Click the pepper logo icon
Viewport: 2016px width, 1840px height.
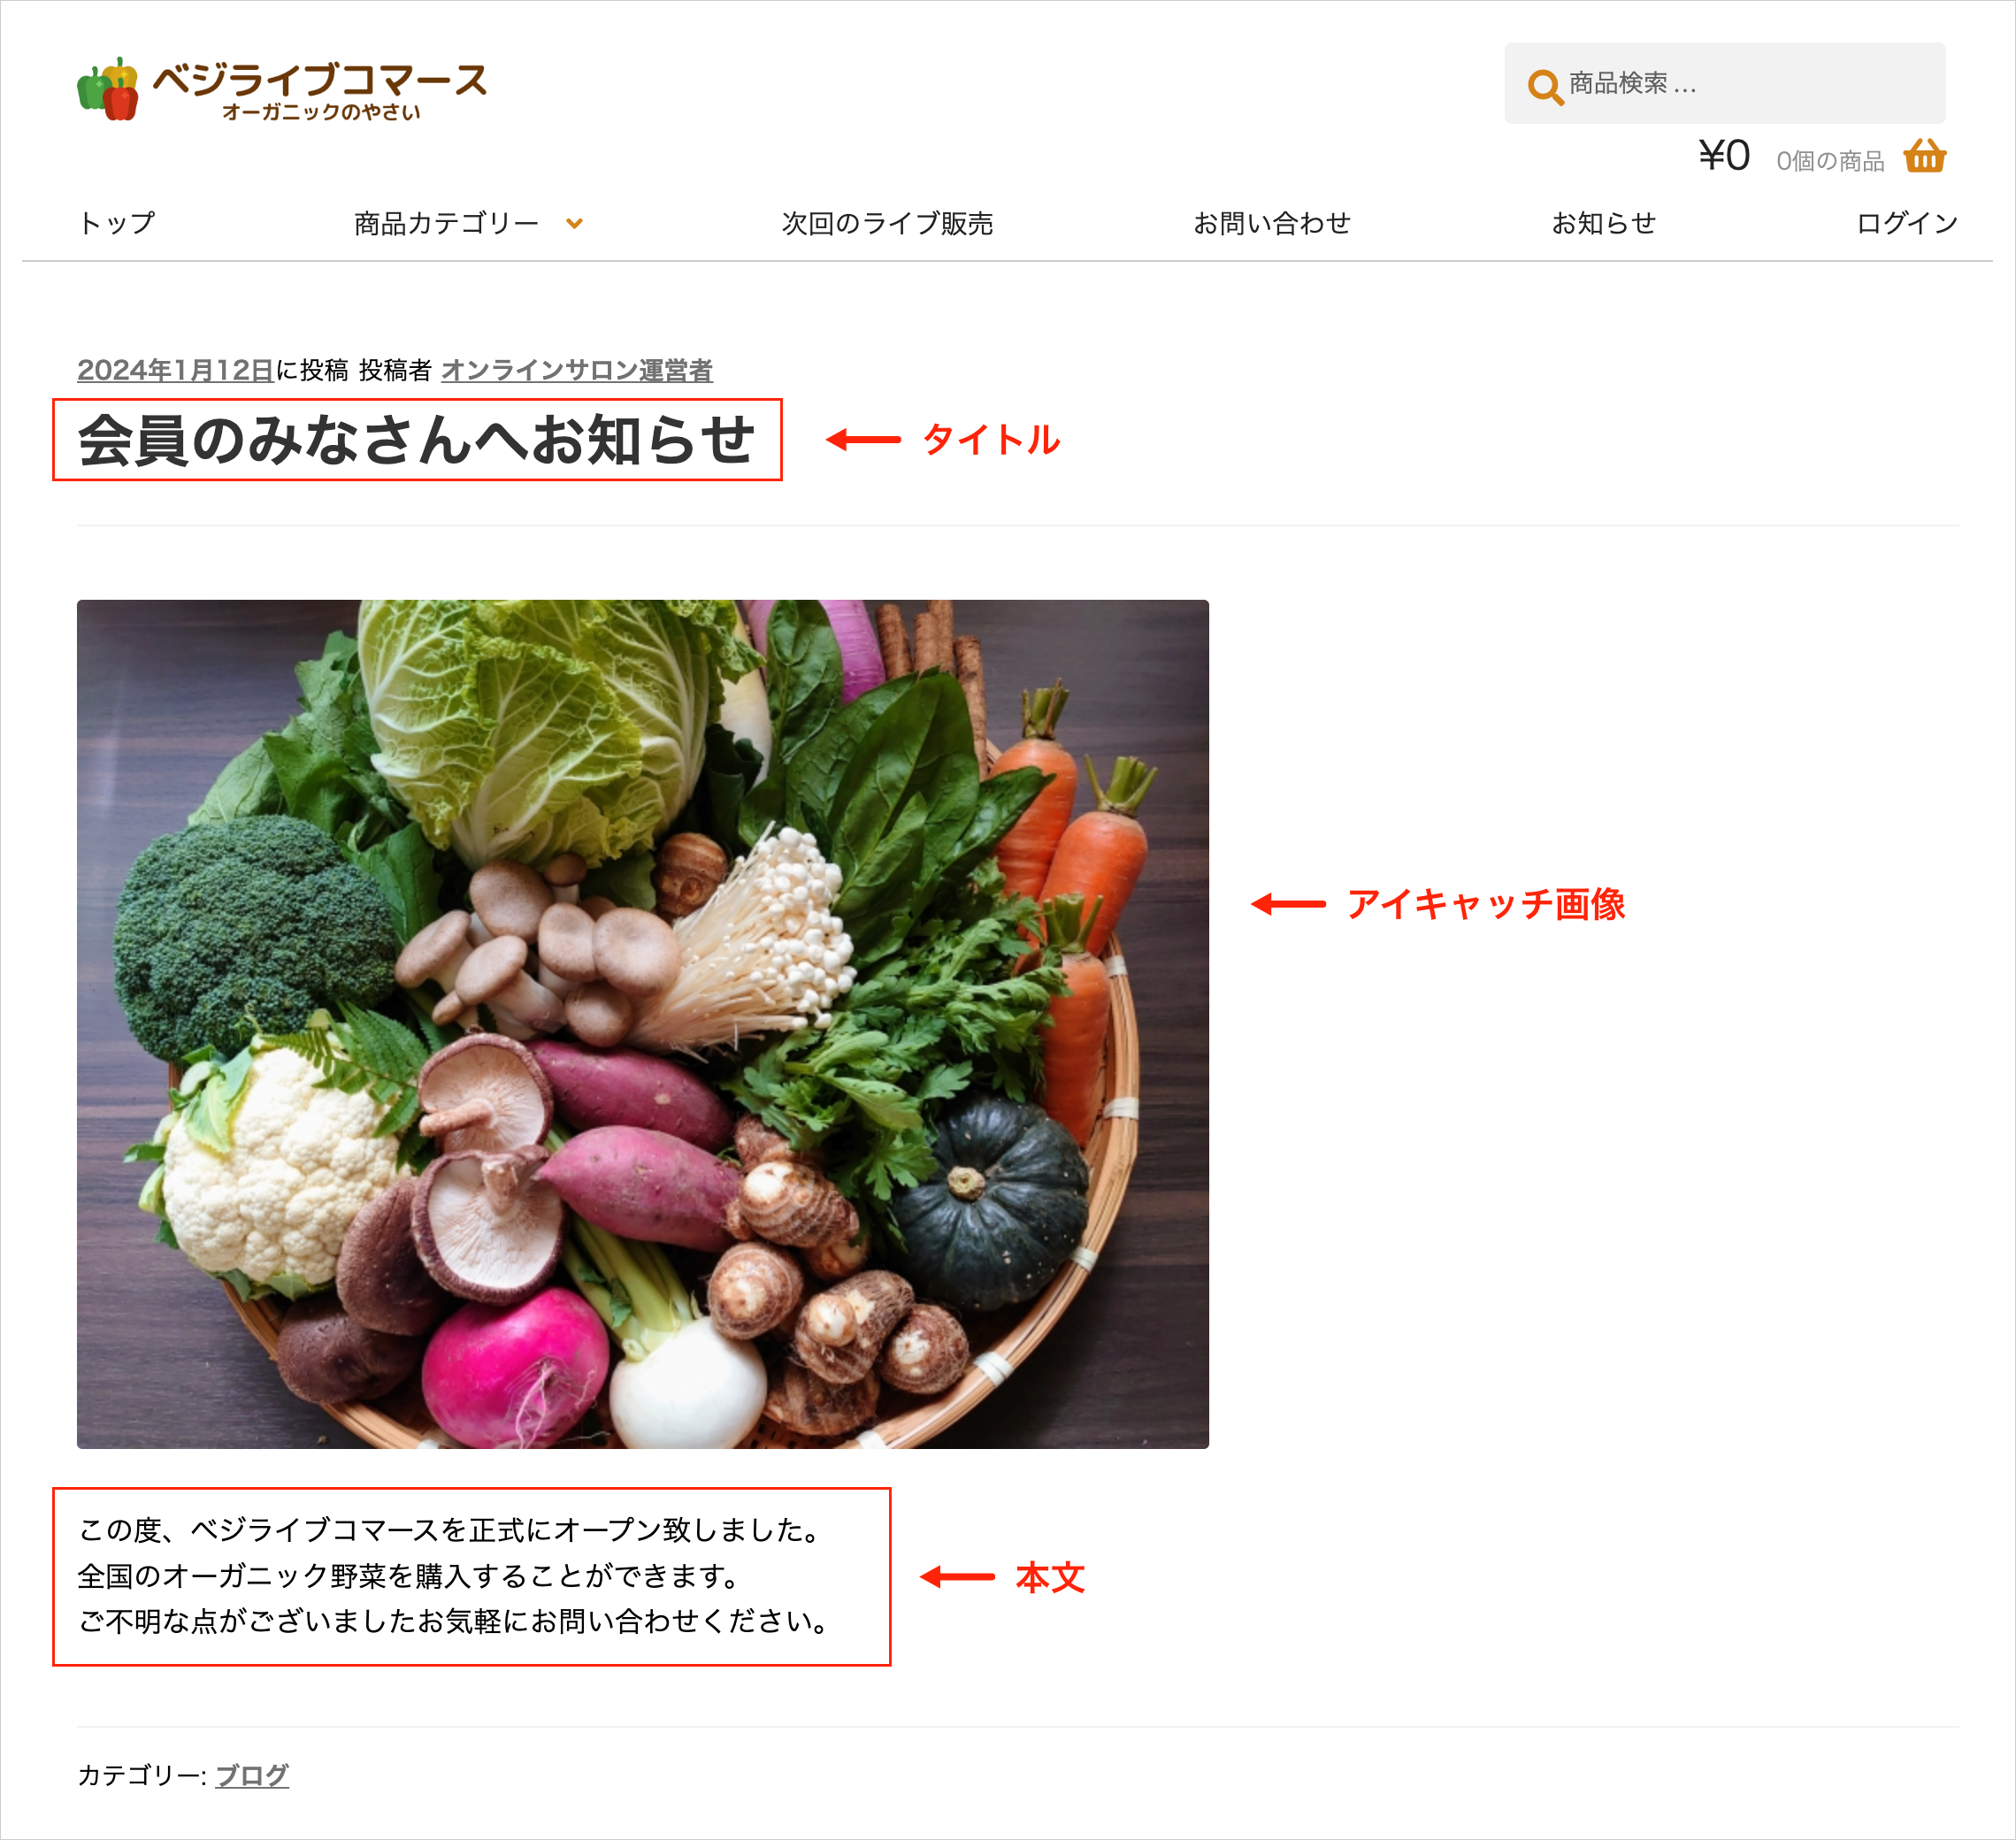click(108, 89)
